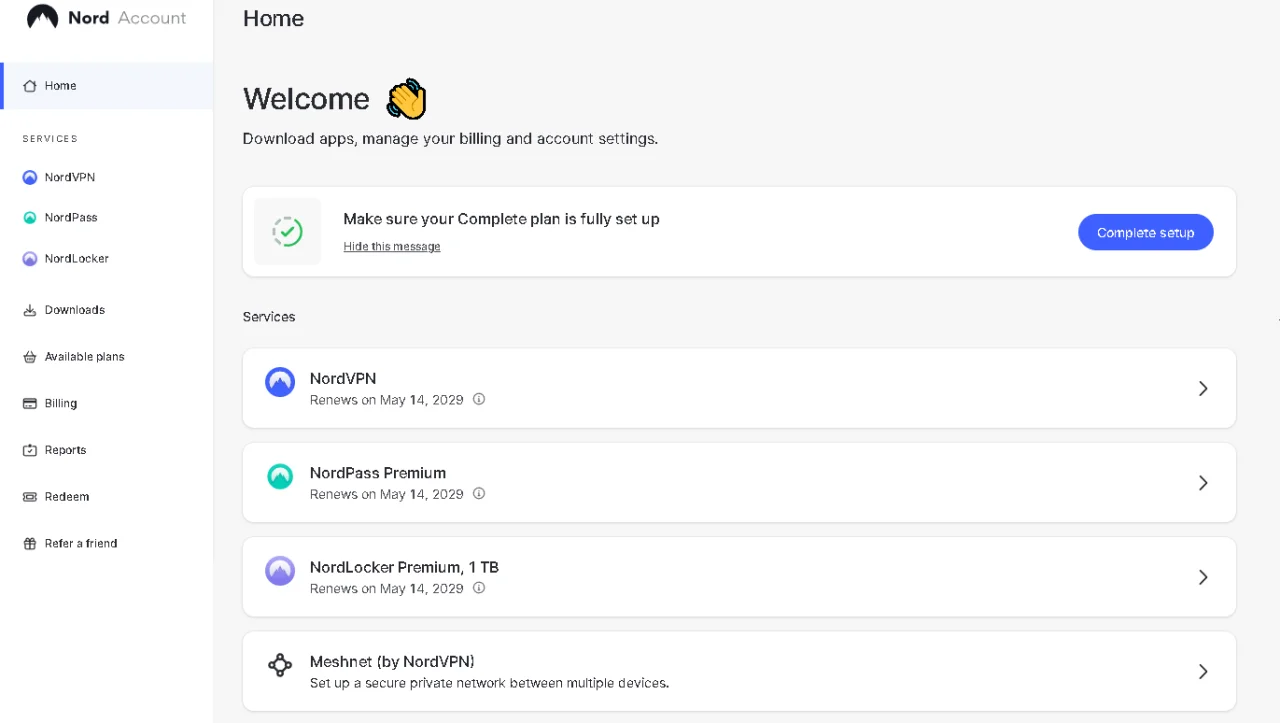Click the Meshnet network icon
Image resolution: width=1280 pixels, height=723 pixels.
coord(280,665)
